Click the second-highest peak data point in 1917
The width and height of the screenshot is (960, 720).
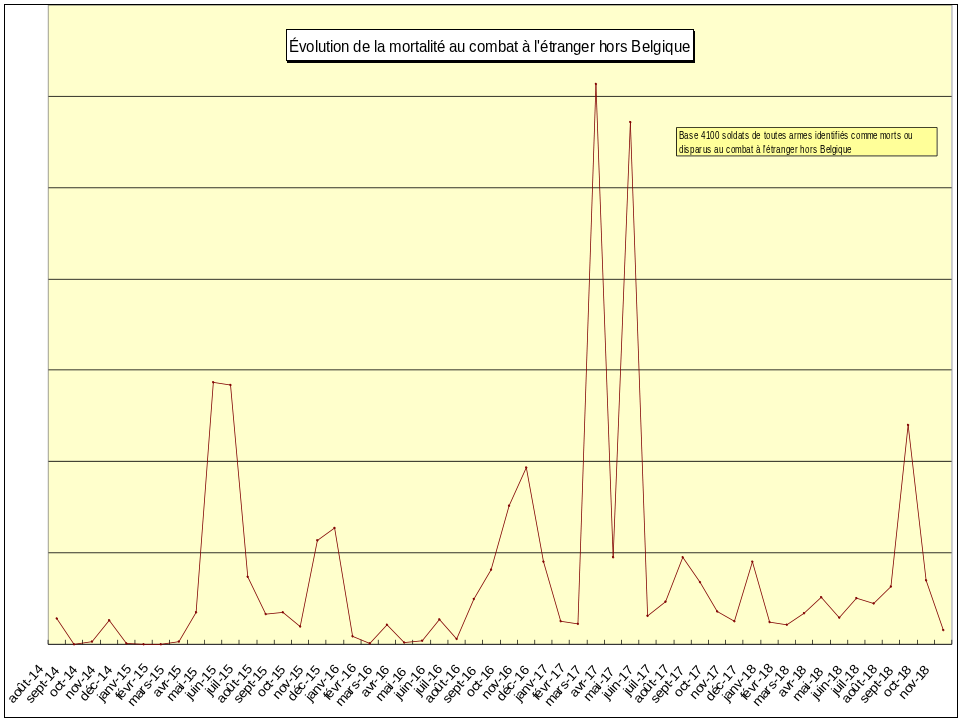click(630, 122)
